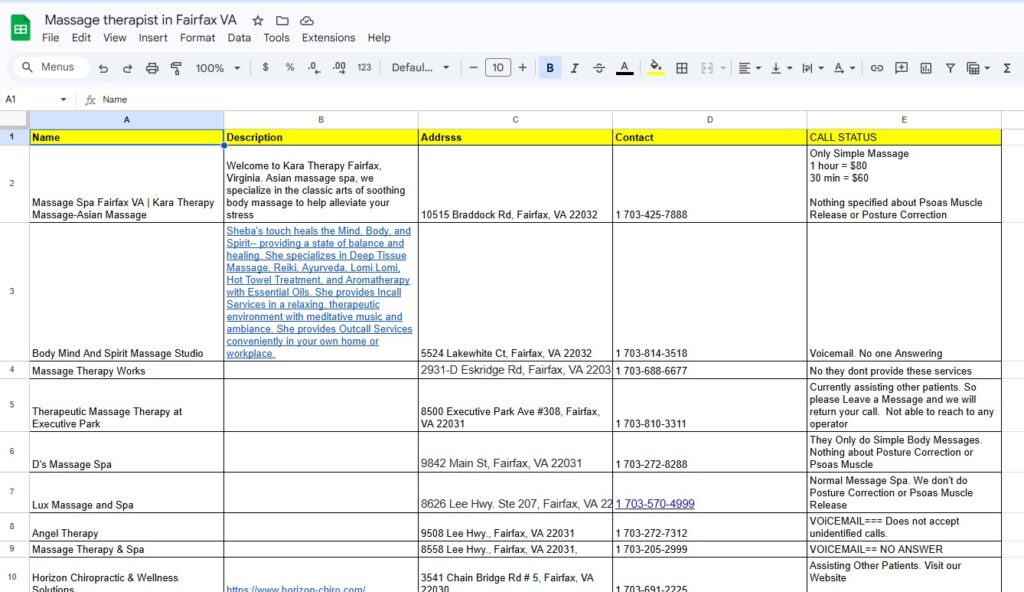Open the borders options
The image size is (1024, 592).
(682, 68)
